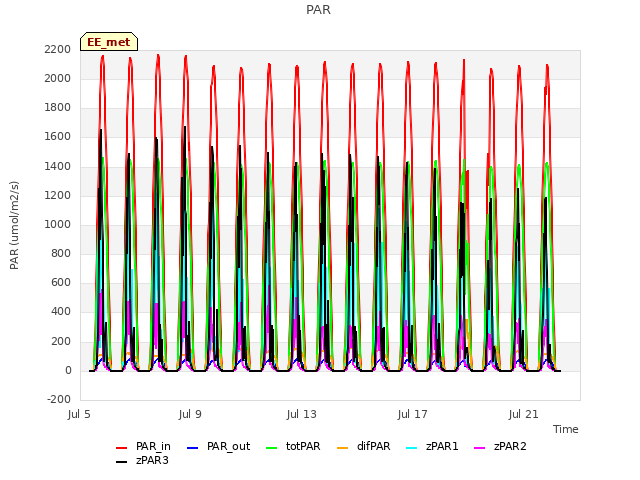Click the 1000 y-axis tick label

(x=58, y=225)
